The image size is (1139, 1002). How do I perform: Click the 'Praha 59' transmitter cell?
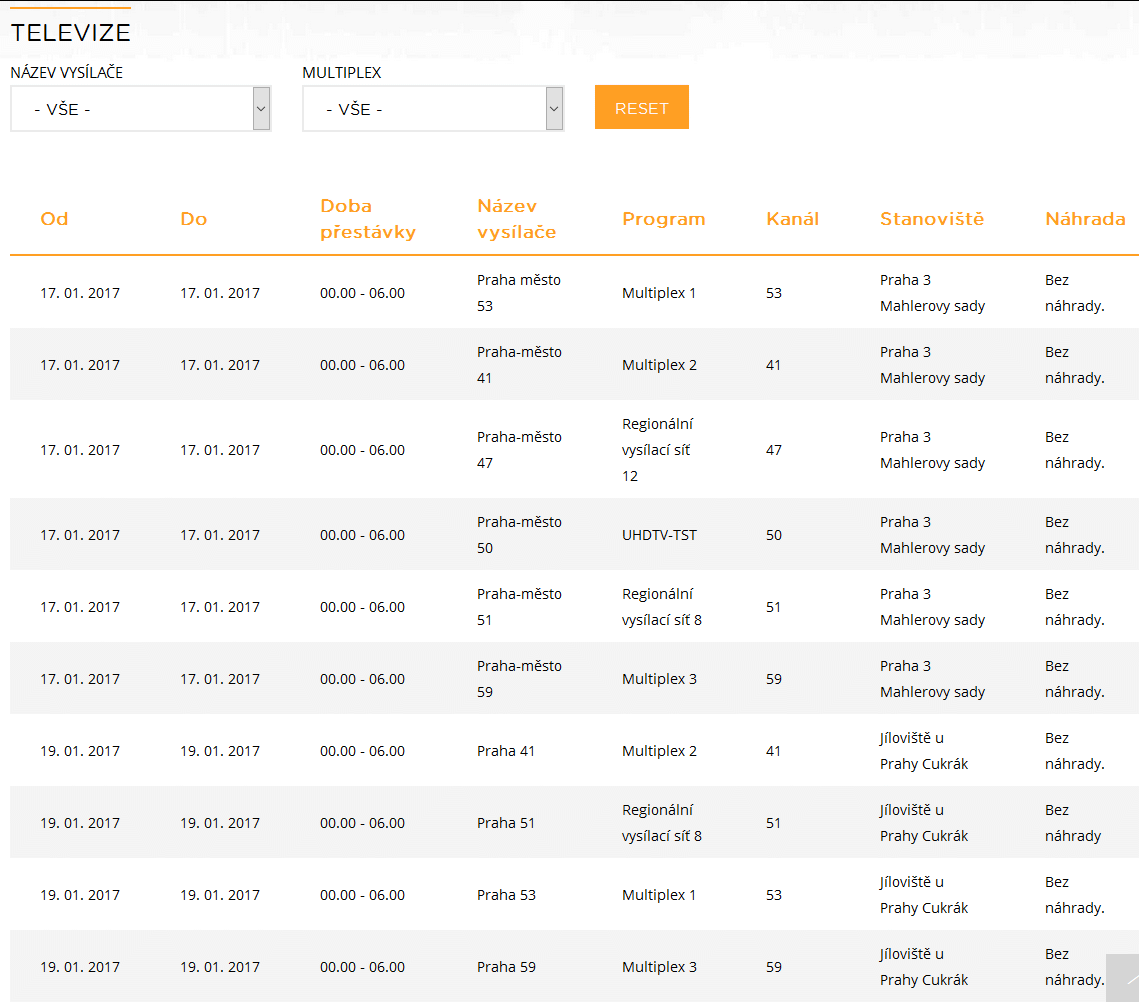click(x=506, y=966)
